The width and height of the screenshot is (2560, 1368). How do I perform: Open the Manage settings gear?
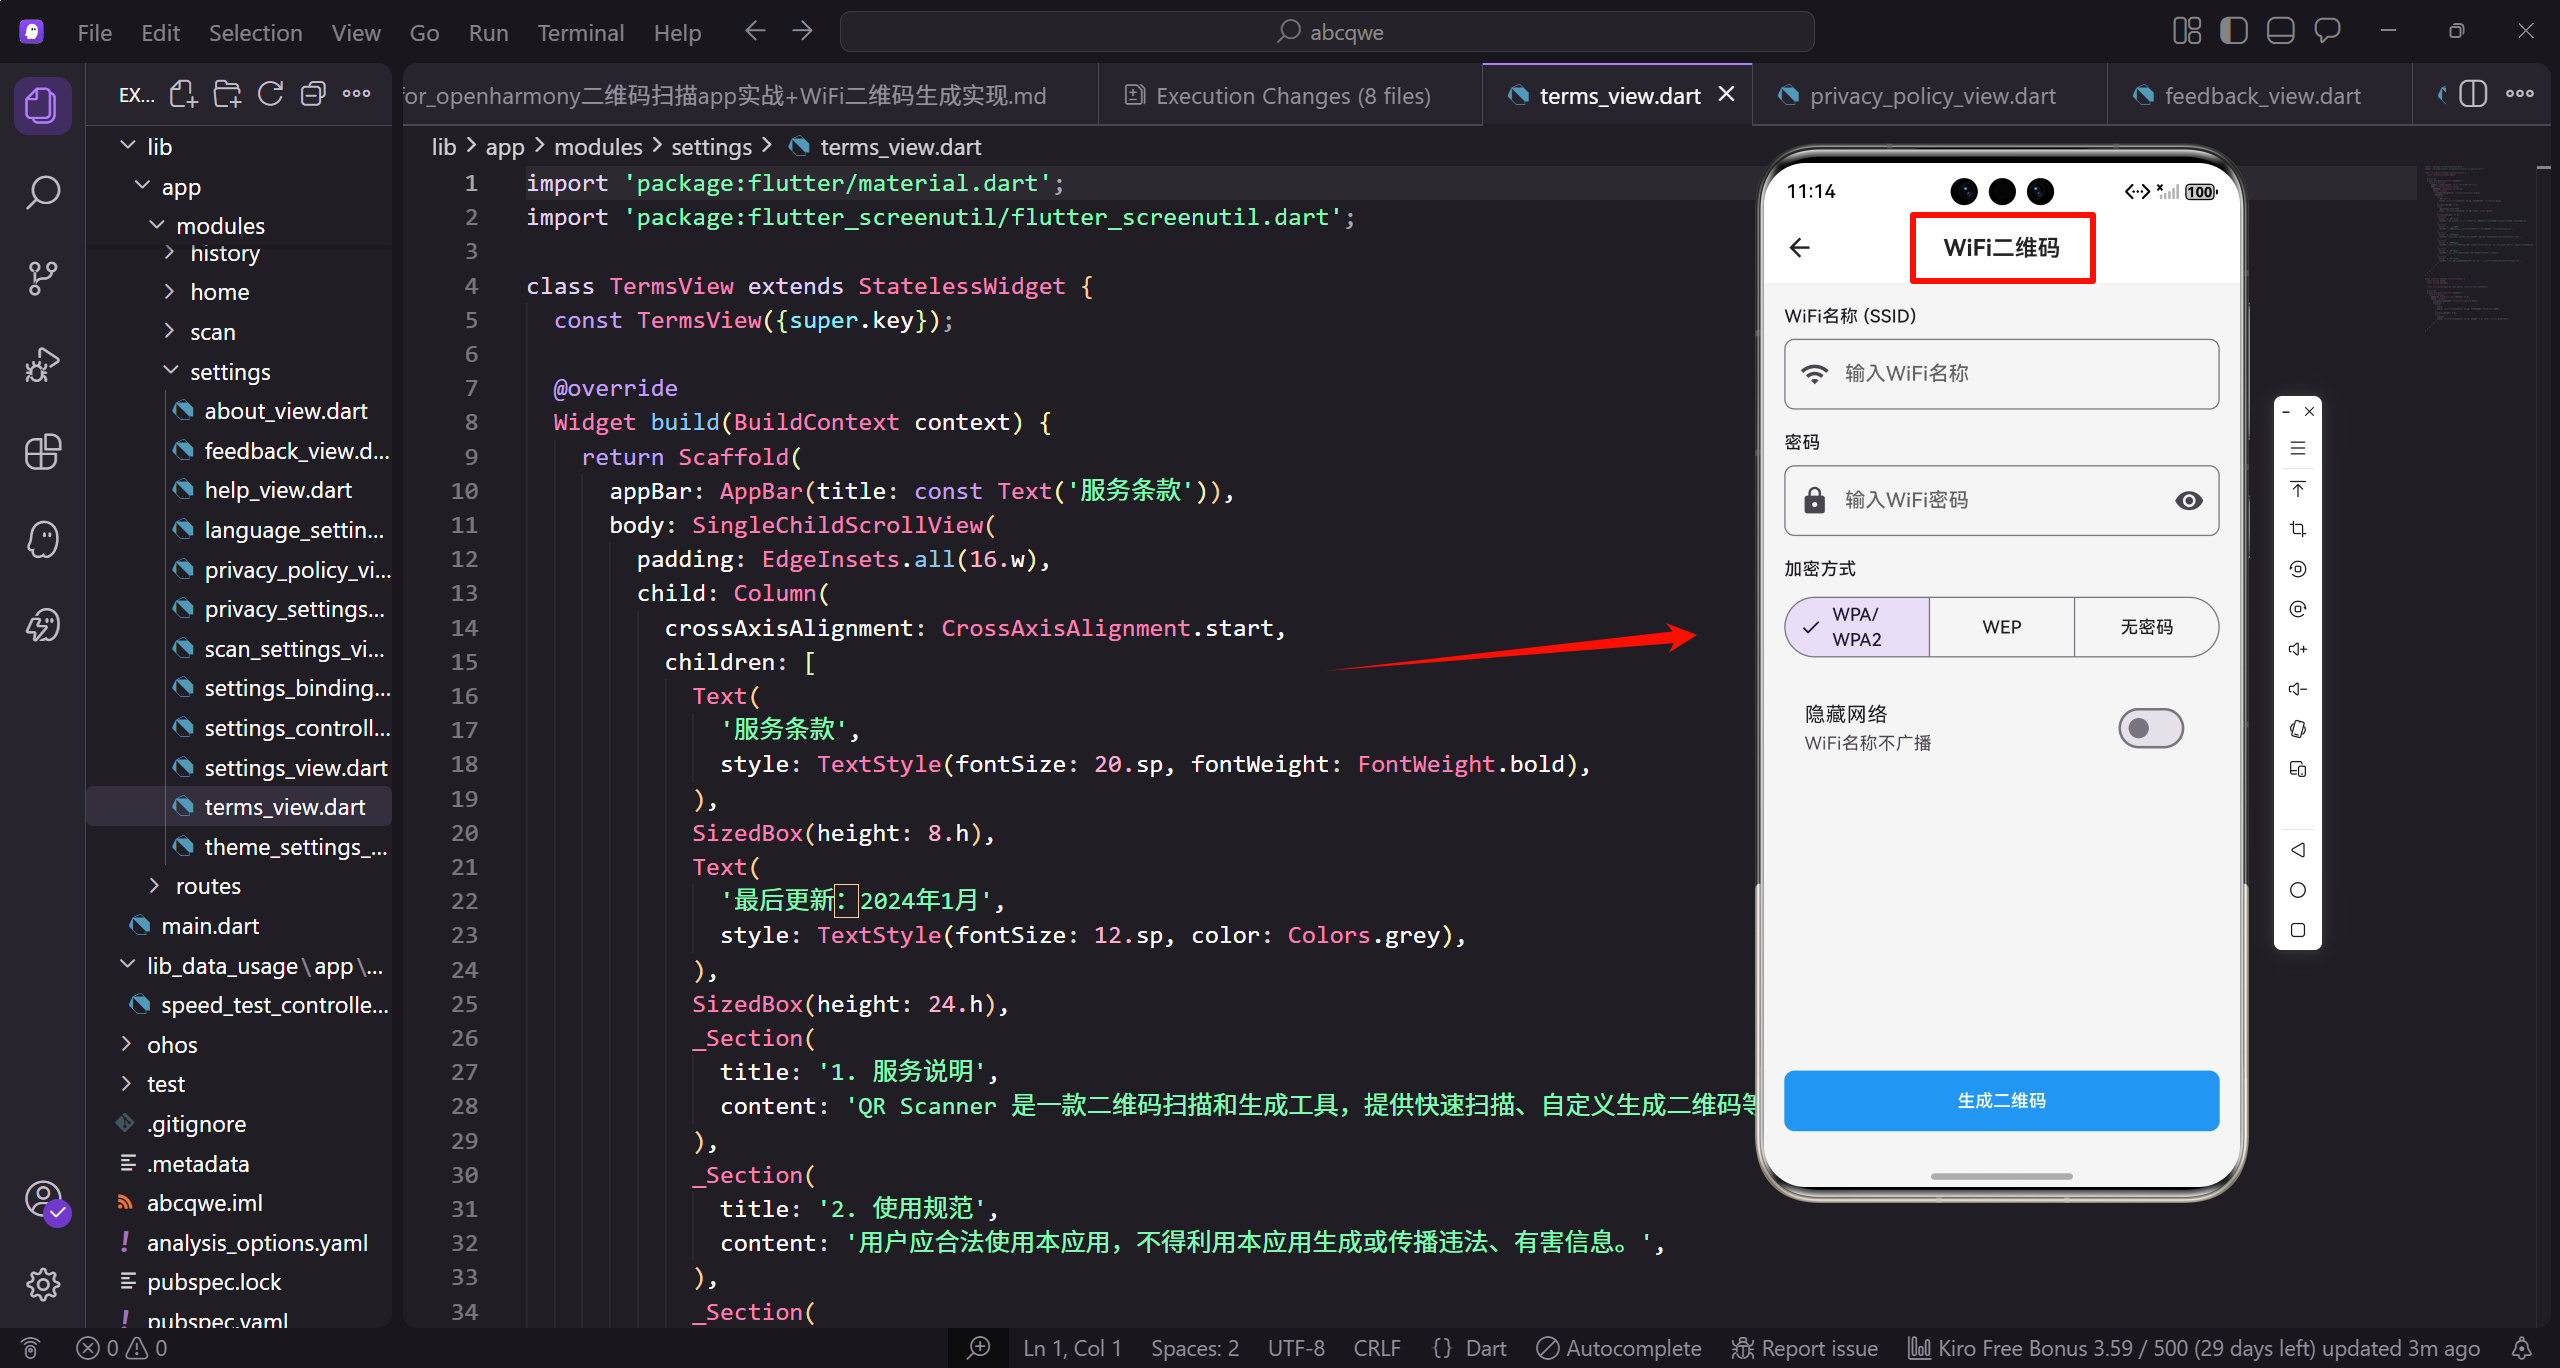point(42,1284)
